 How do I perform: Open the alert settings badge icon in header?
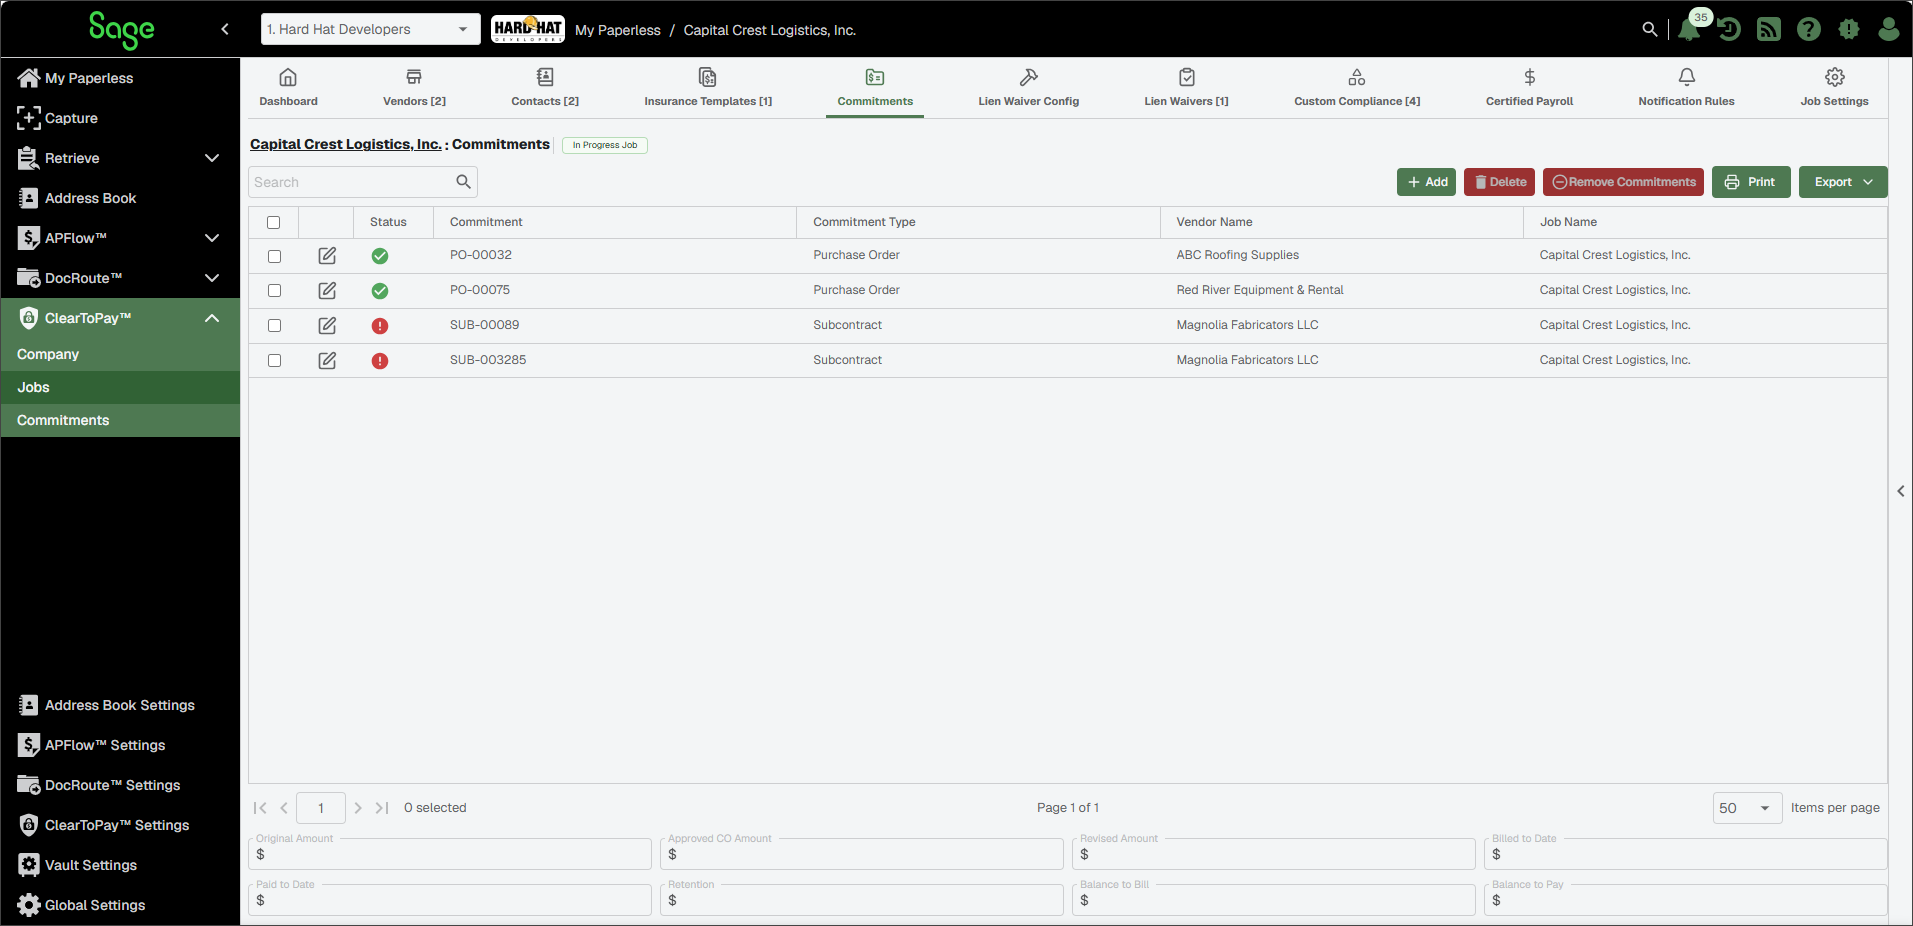1849,30
